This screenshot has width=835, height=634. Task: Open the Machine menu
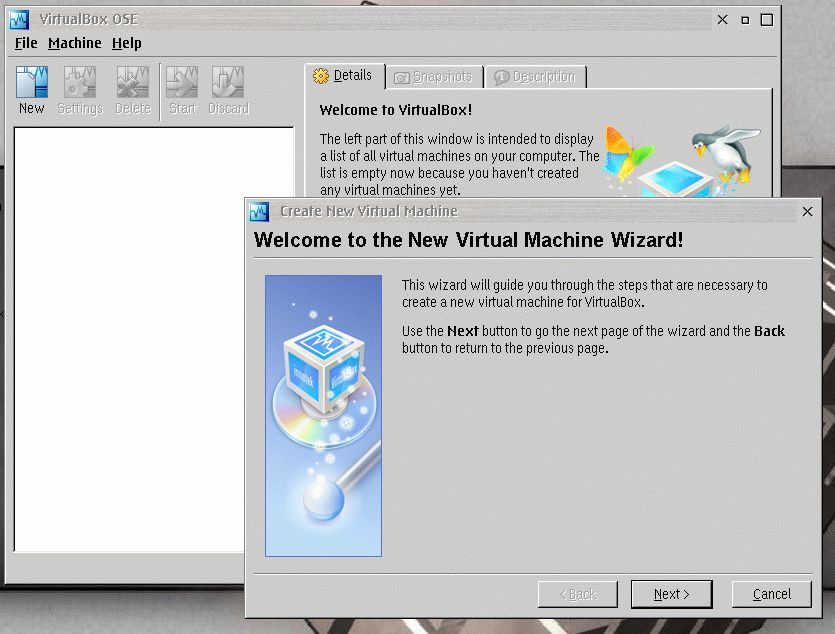click(75, 43)
